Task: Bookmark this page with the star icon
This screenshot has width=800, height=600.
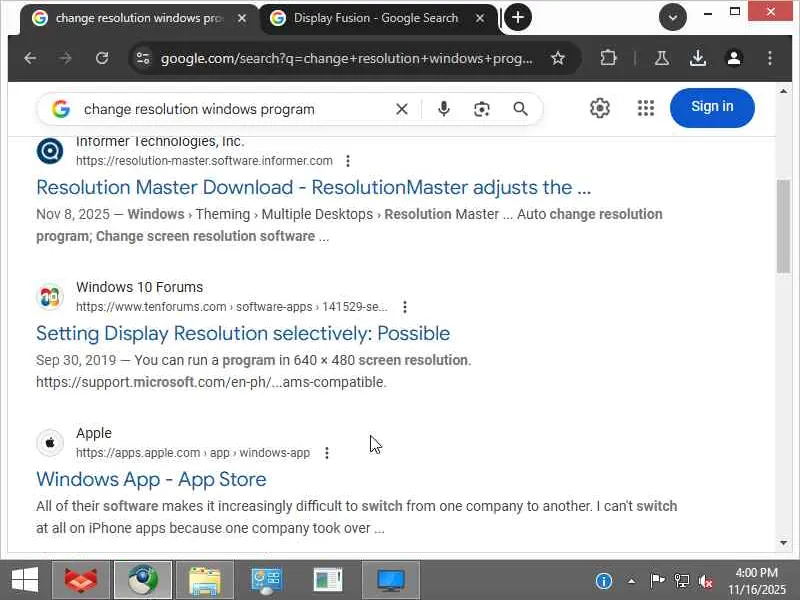Action: pyautogui.click(x=558, y=58)
